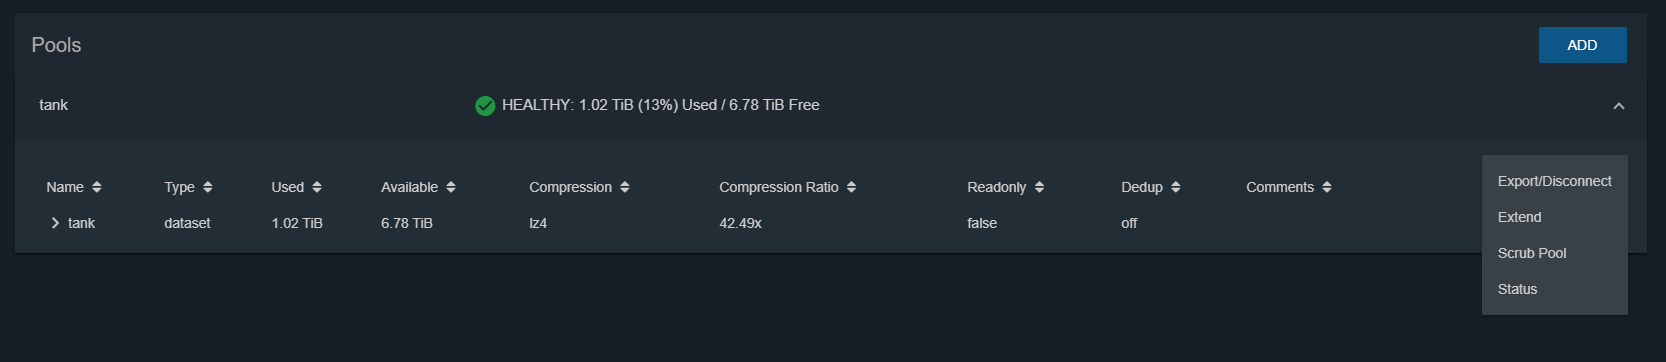Viewport: 1666px width, 362px height.
Task: Sort by Used column arrows
Action: (317, 187)
